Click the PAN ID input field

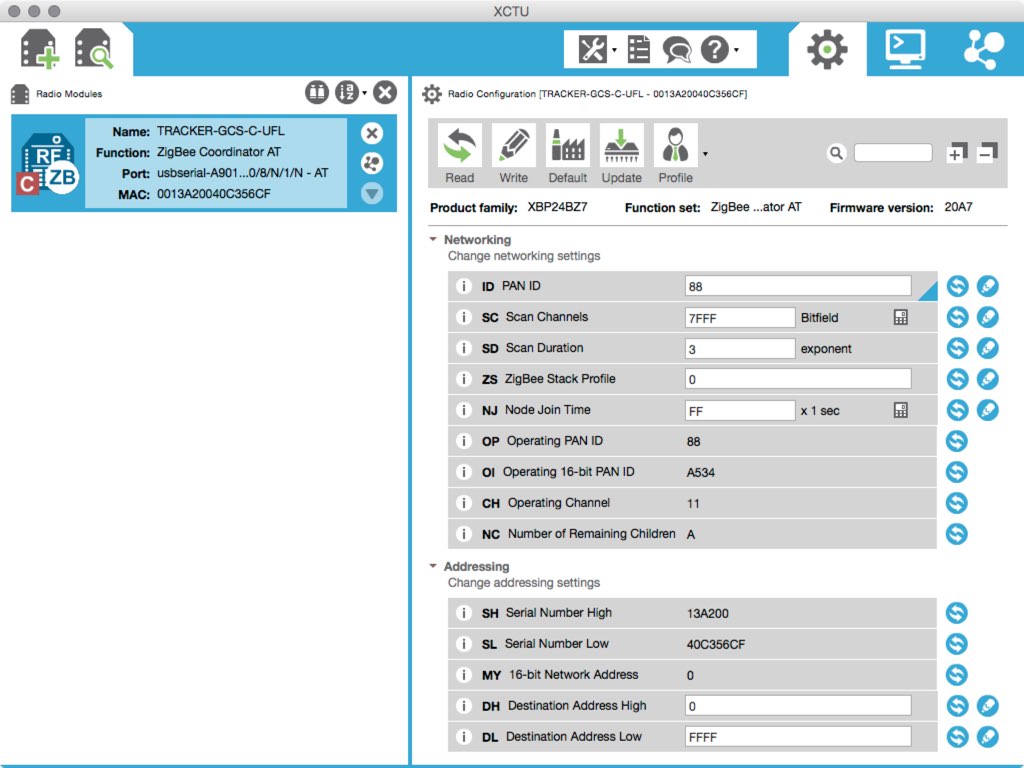(798, 286)
